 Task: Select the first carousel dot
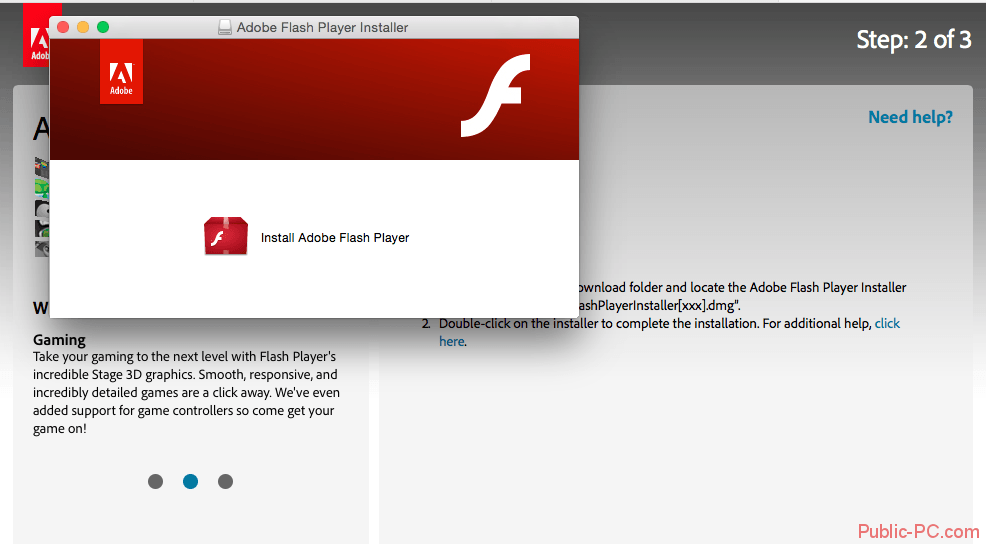coord(155,481)
